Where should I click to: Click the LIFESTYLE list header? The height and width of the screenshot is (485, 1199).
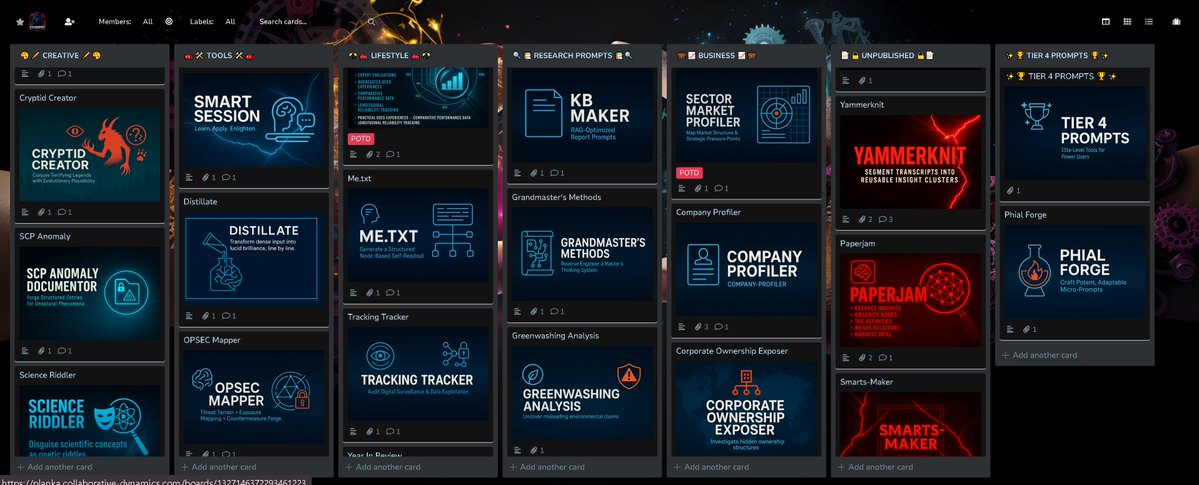(389, 56)
